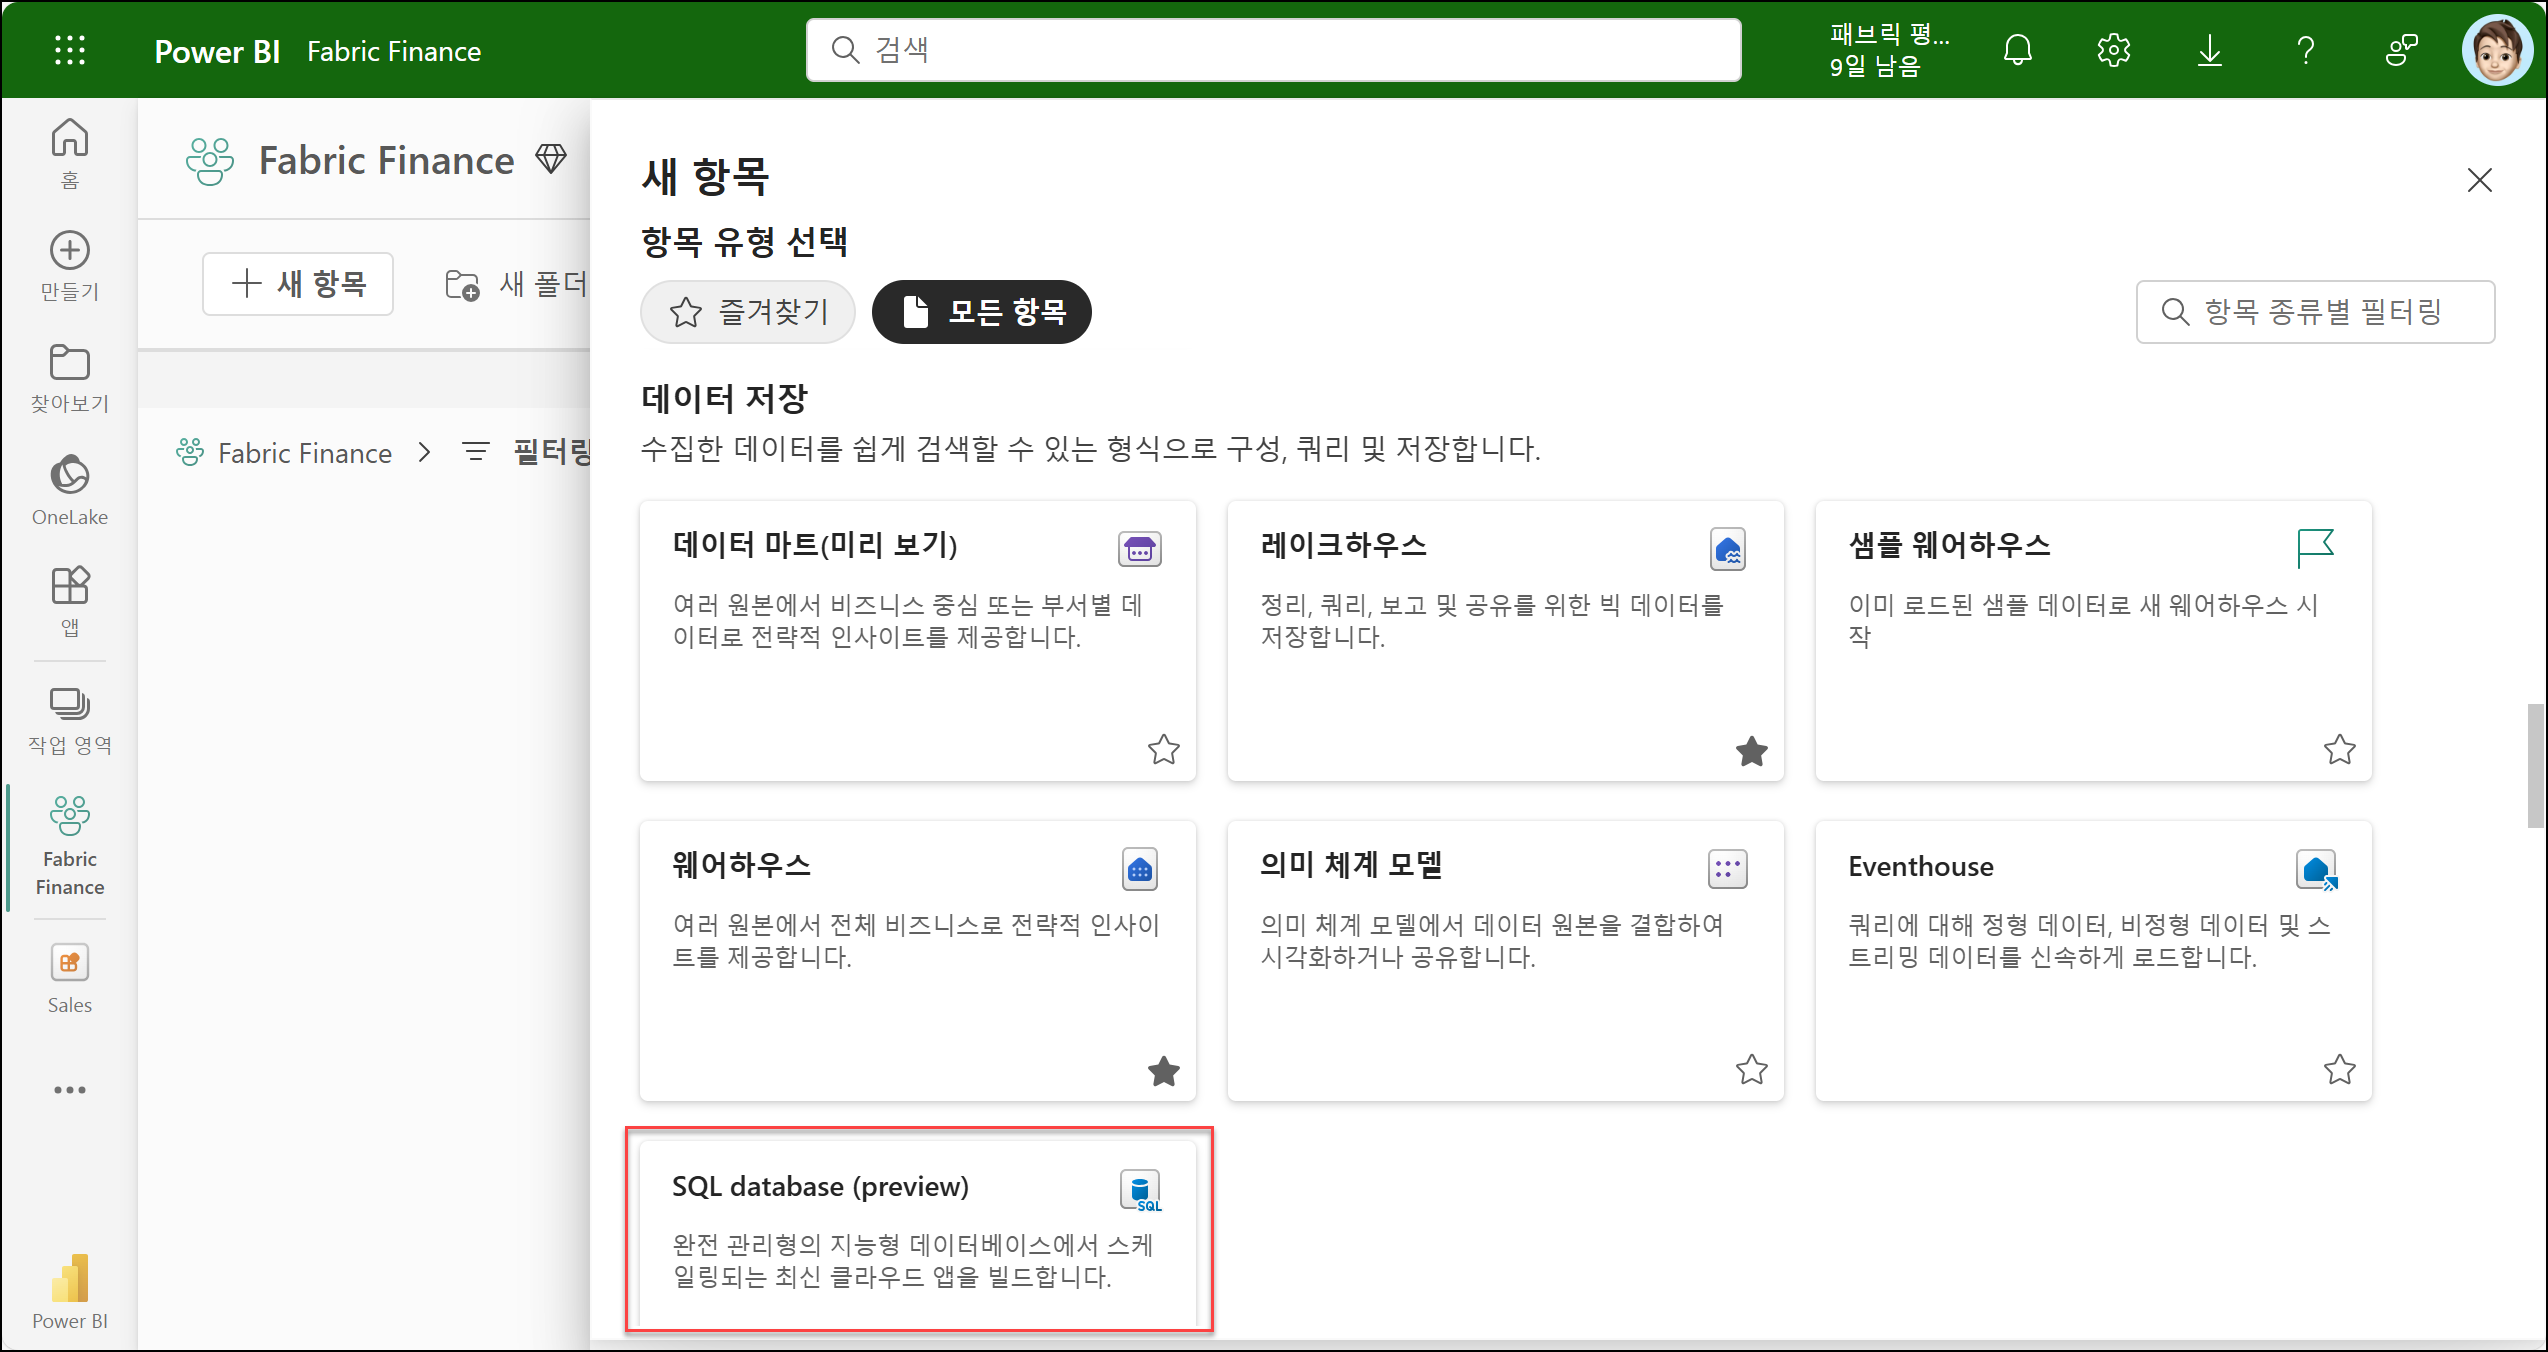Open help question mark menu
The image size is (2548, 1352).
pos(2305,50)
